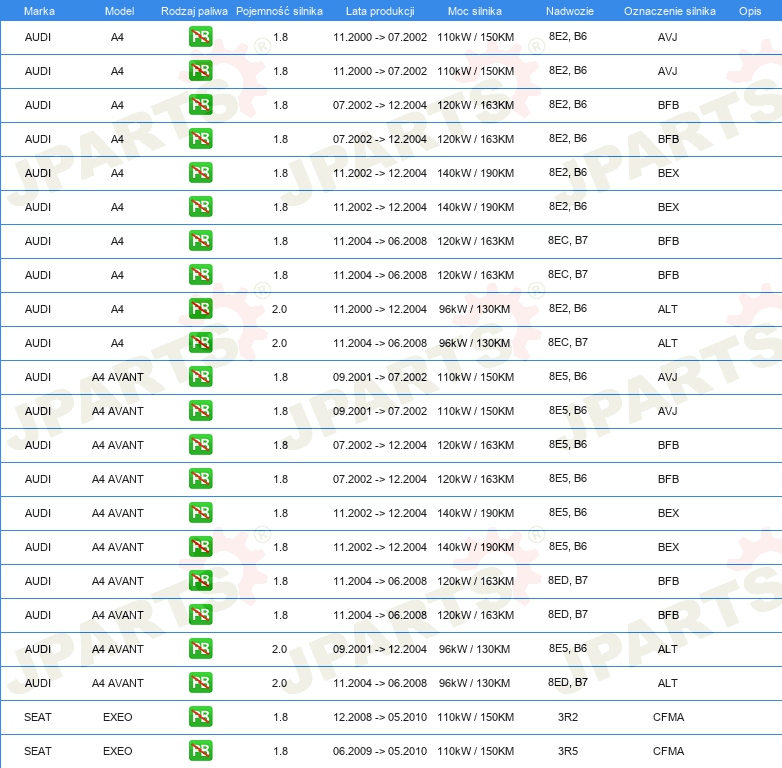This screenshot has width=782, height=768.
Task: Click the CFMA engine code in 3R5 row
Action: (668, 751)
